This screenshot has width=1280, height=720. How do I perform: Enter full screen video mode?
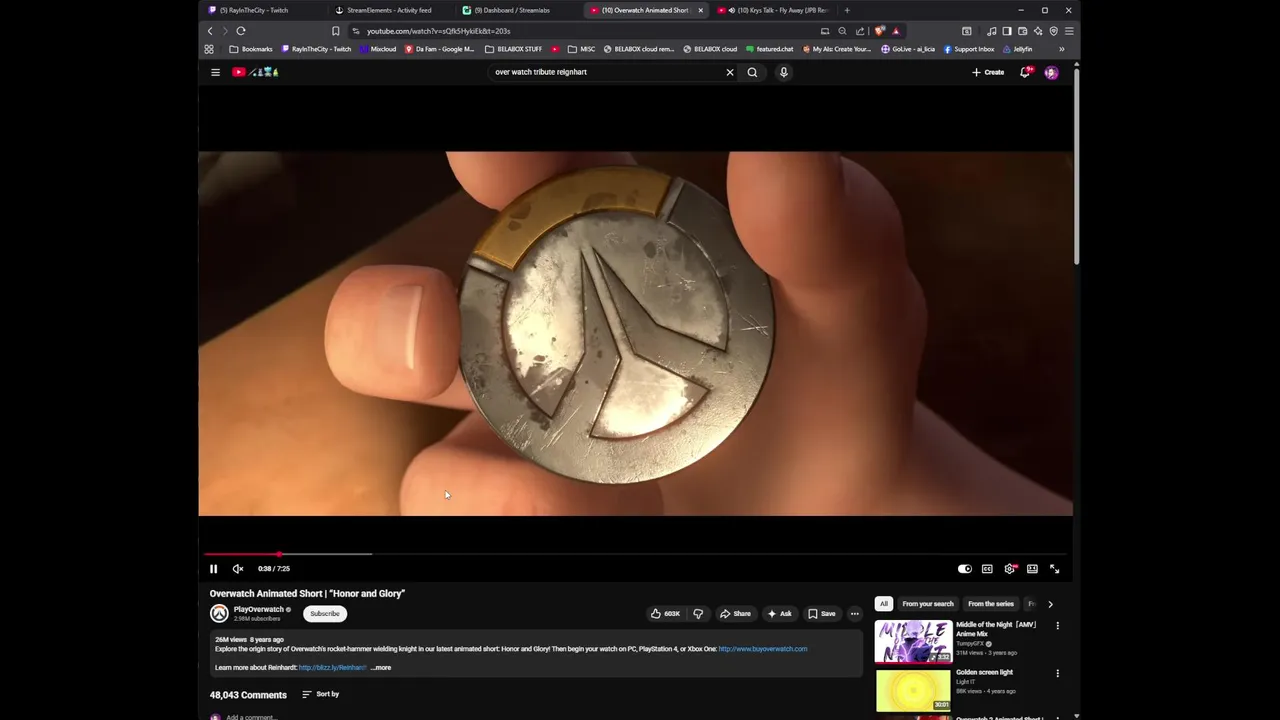1054,569
